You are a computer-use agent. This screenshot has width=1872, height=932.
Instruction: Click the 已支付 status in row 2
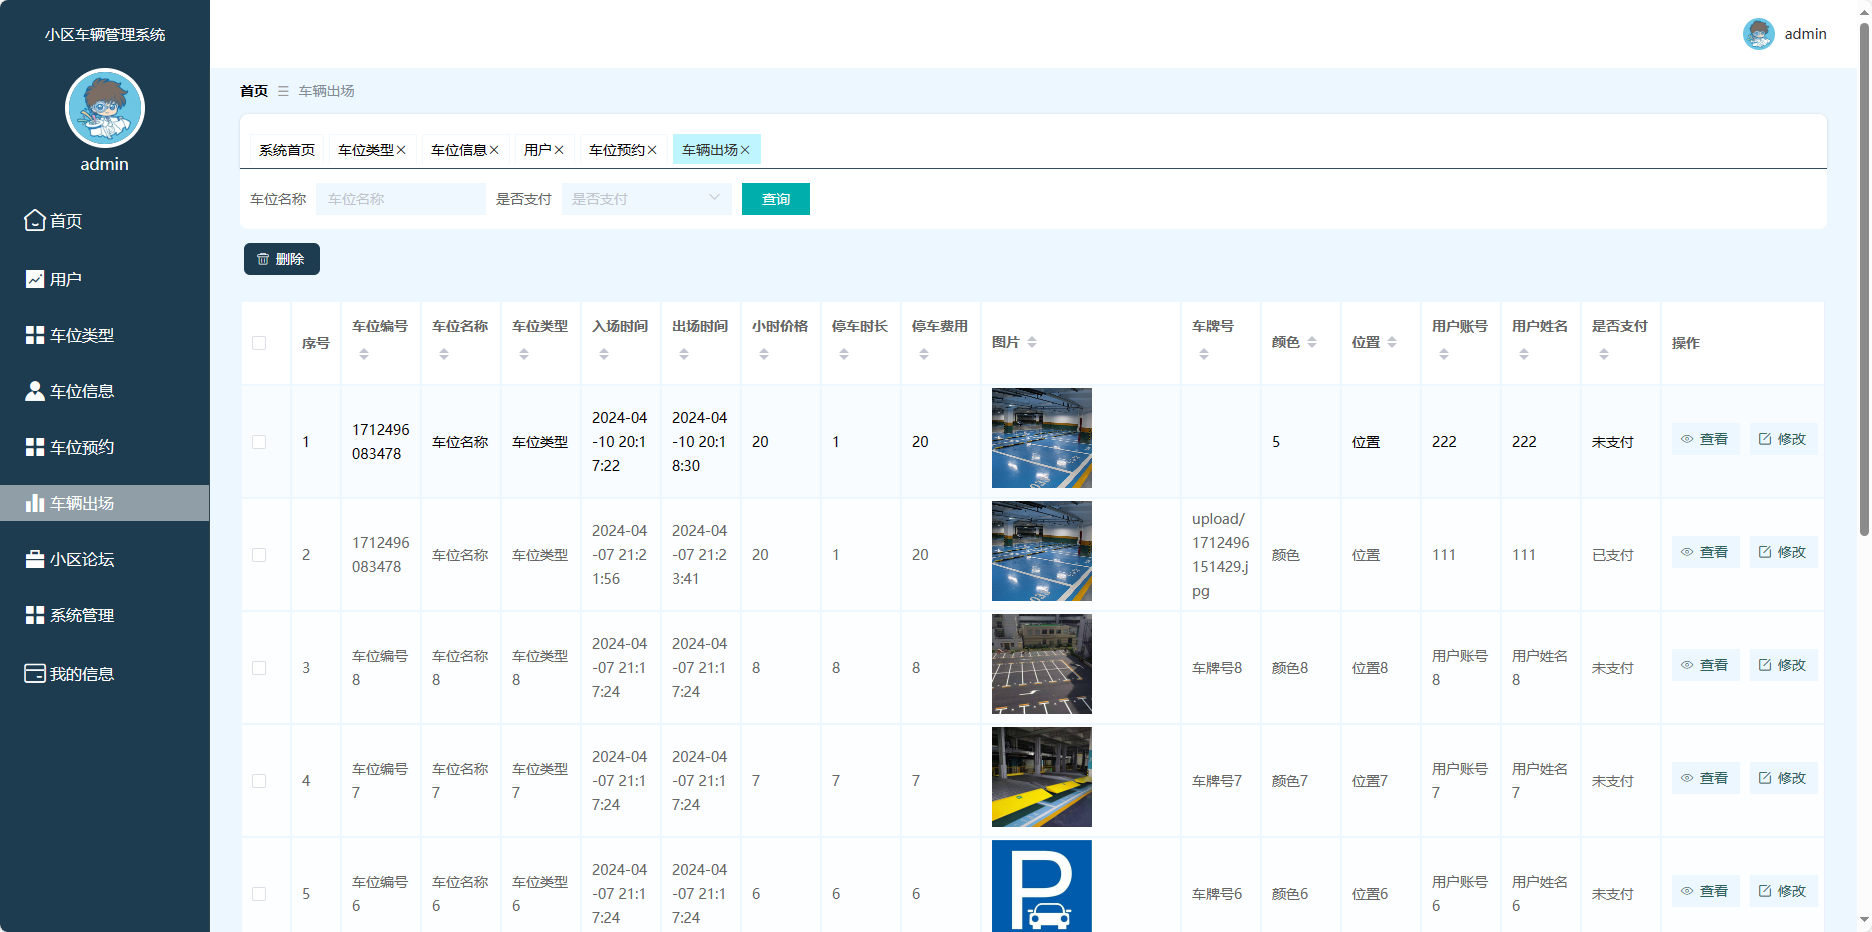pyautogui.click(x=1613, y=555)
